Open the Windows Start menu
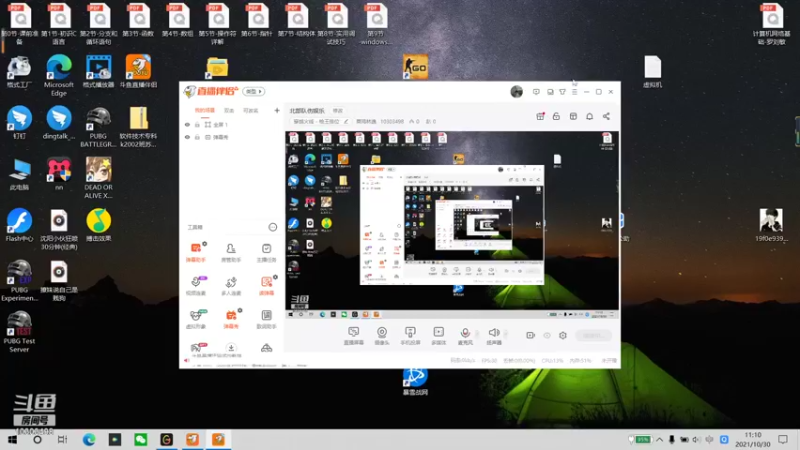The image size is (800, 450). pos(12,439)
